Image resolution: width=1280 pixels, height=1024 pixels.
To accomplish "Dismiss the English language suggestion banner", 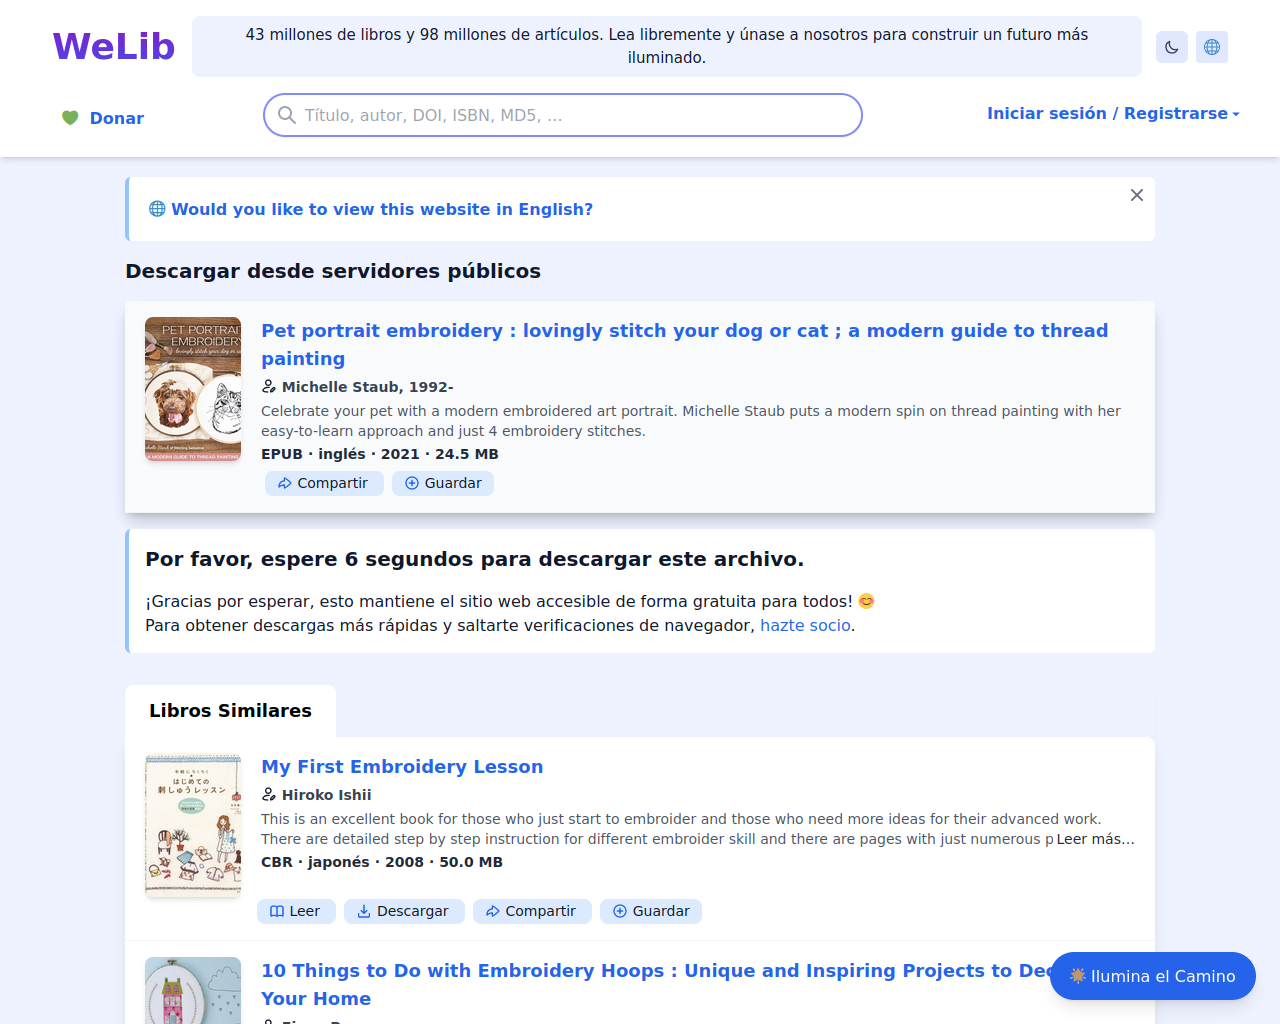I will [x=1137, y=195].
